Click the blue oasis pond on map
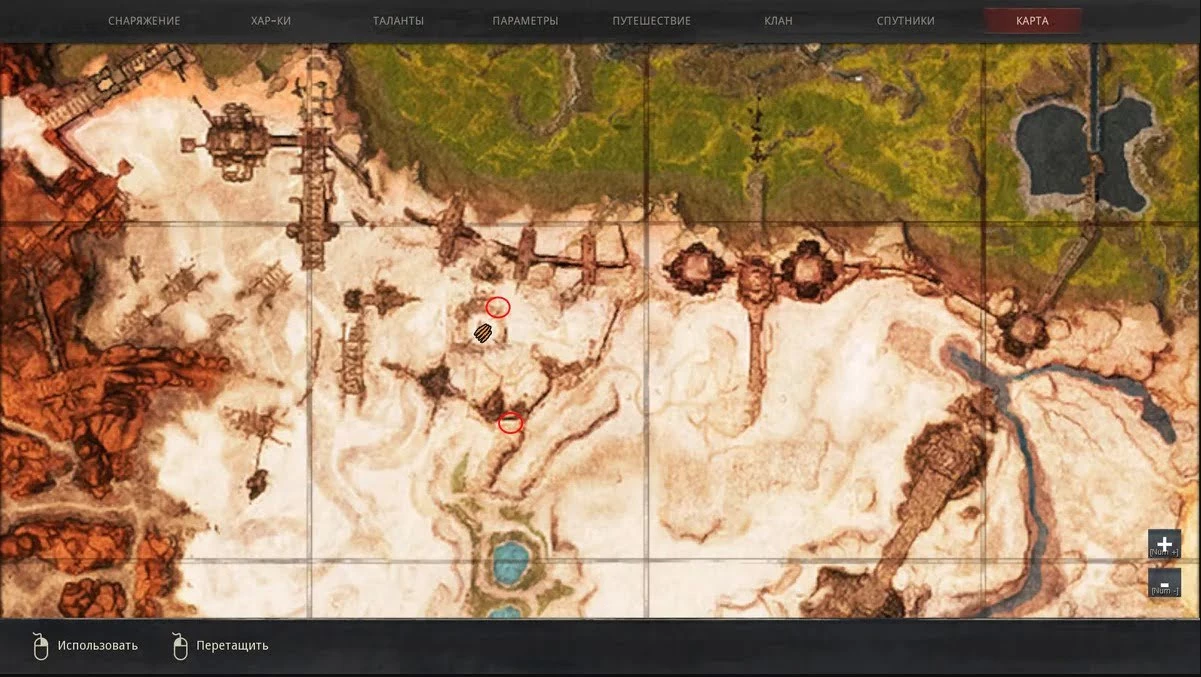1201x677 pixels. click(510, 562)
